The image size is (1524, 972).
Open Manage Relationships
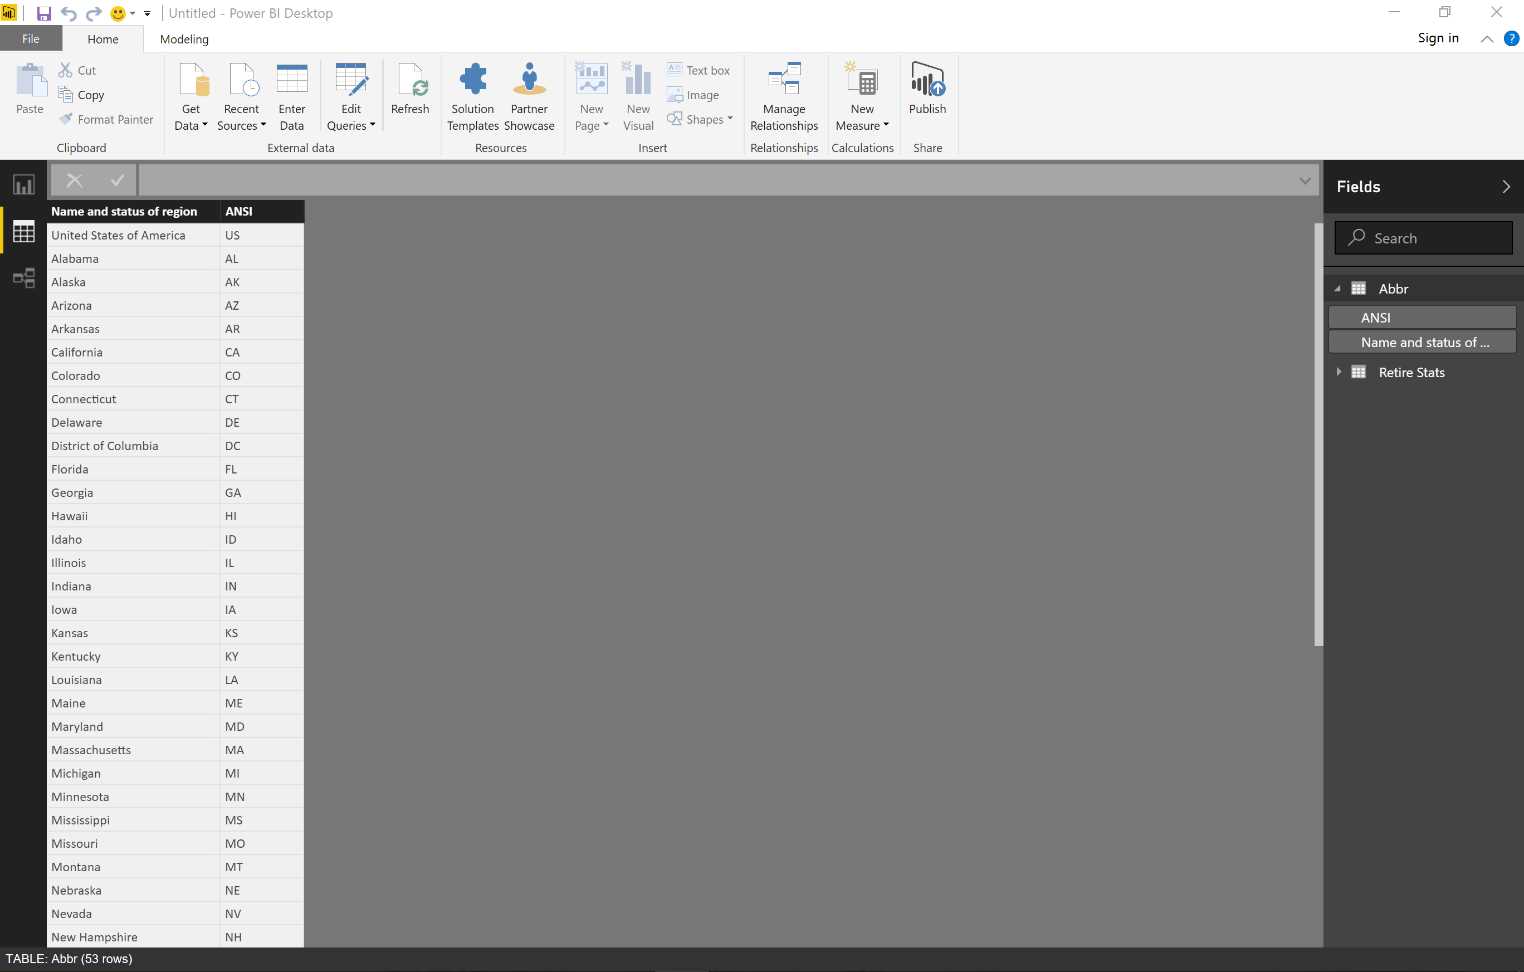tap(784, 96)
